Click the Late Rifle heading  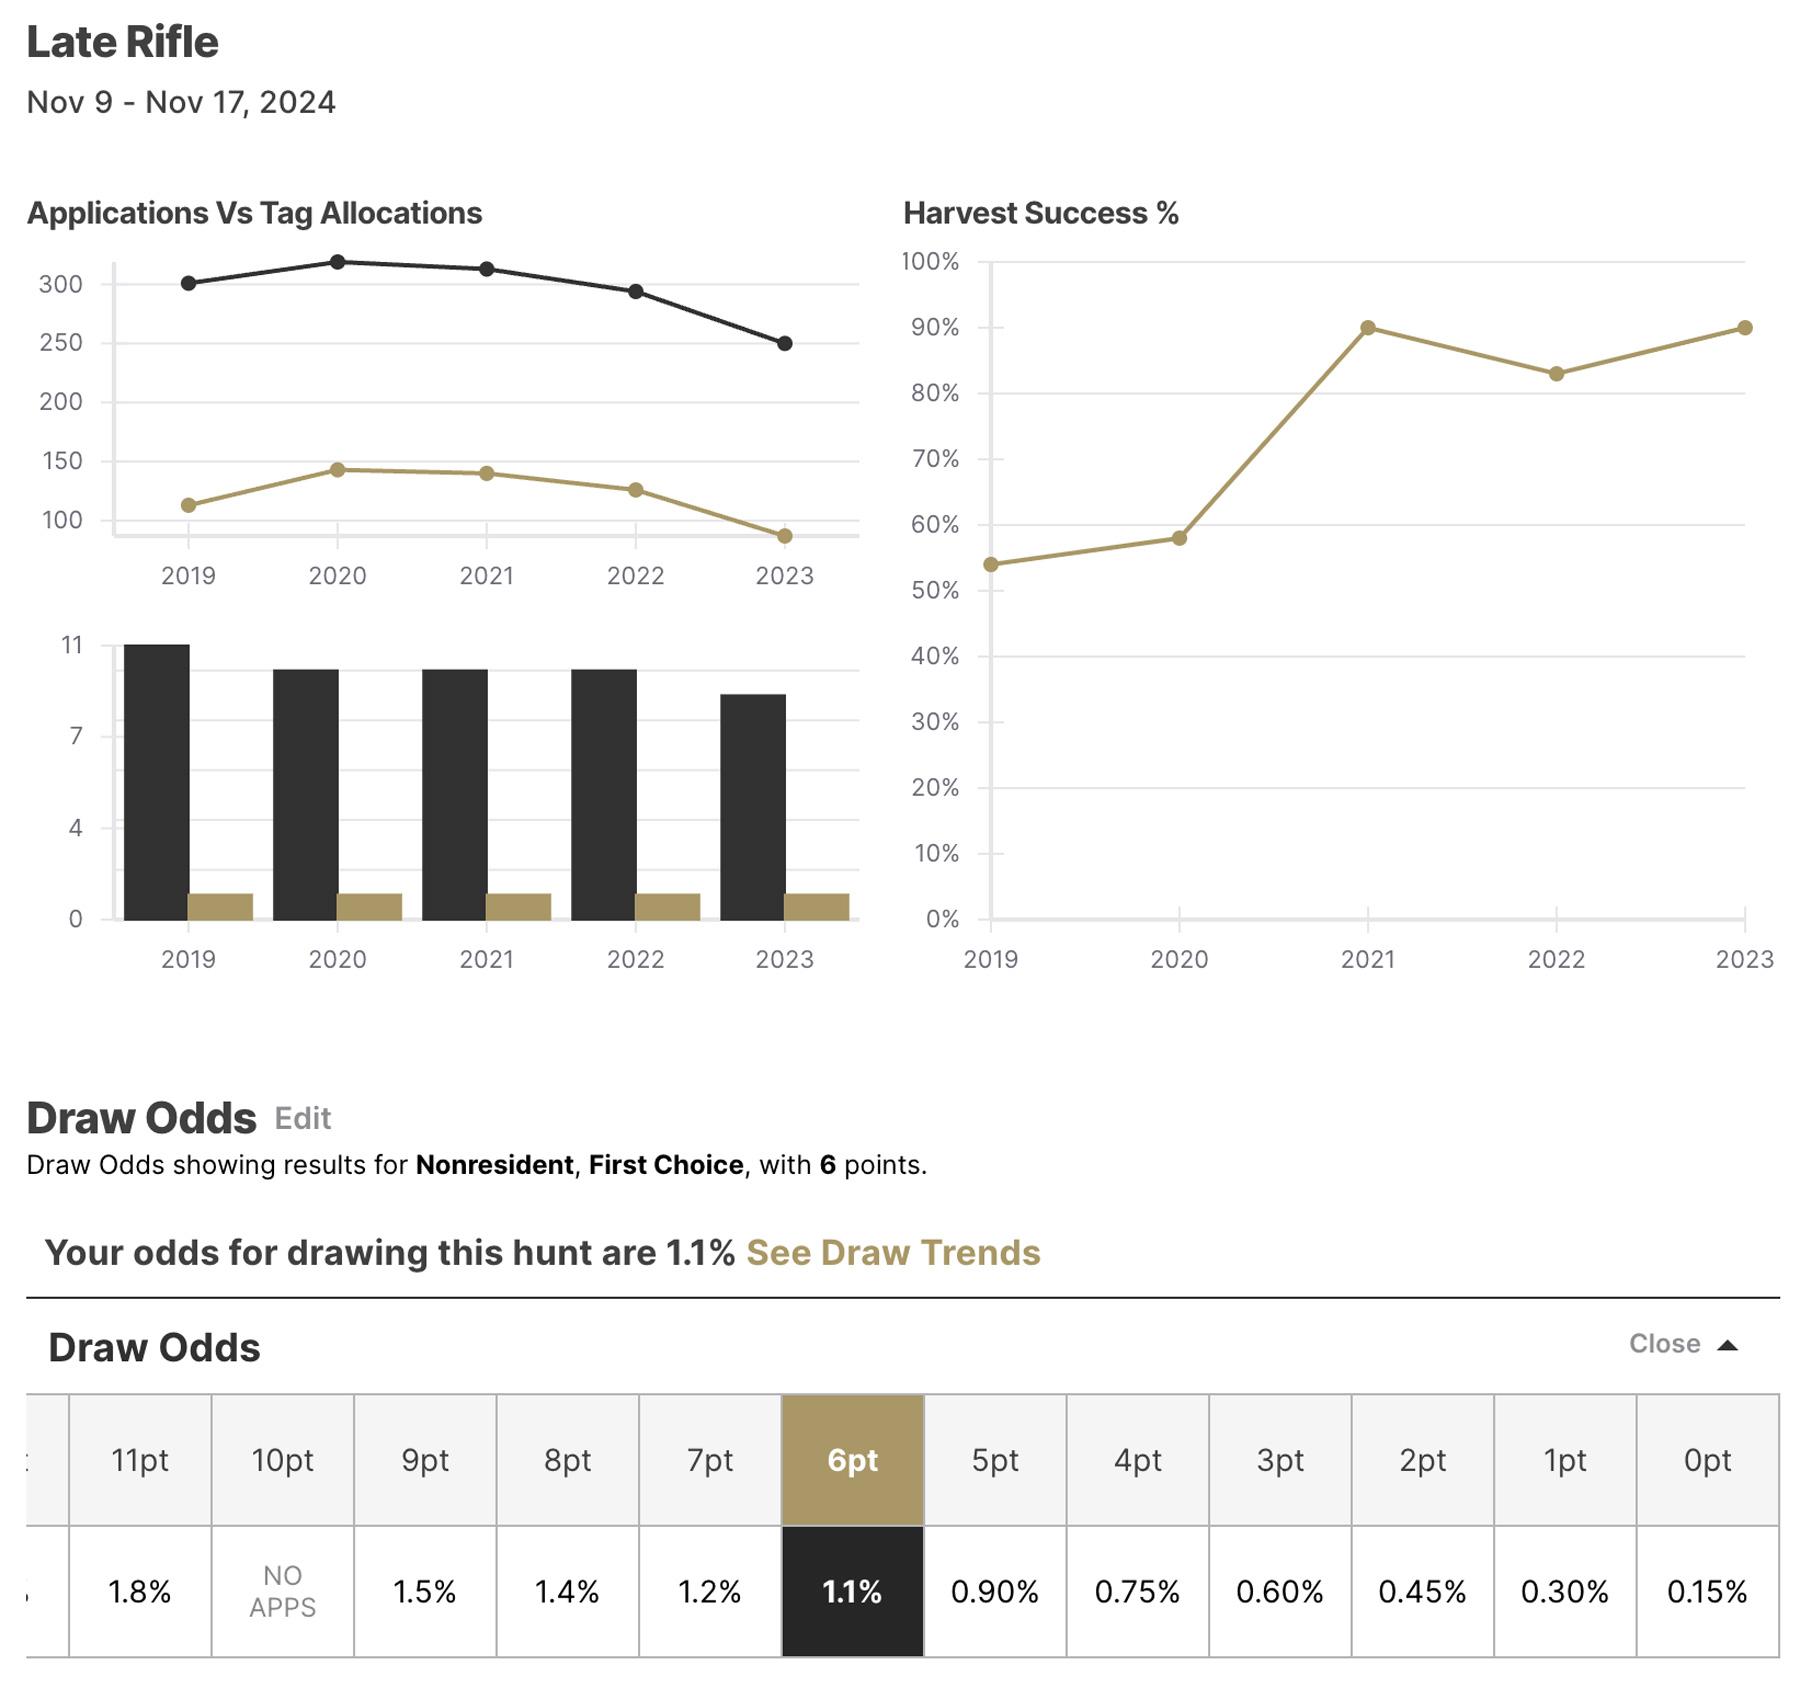point(122,42)
